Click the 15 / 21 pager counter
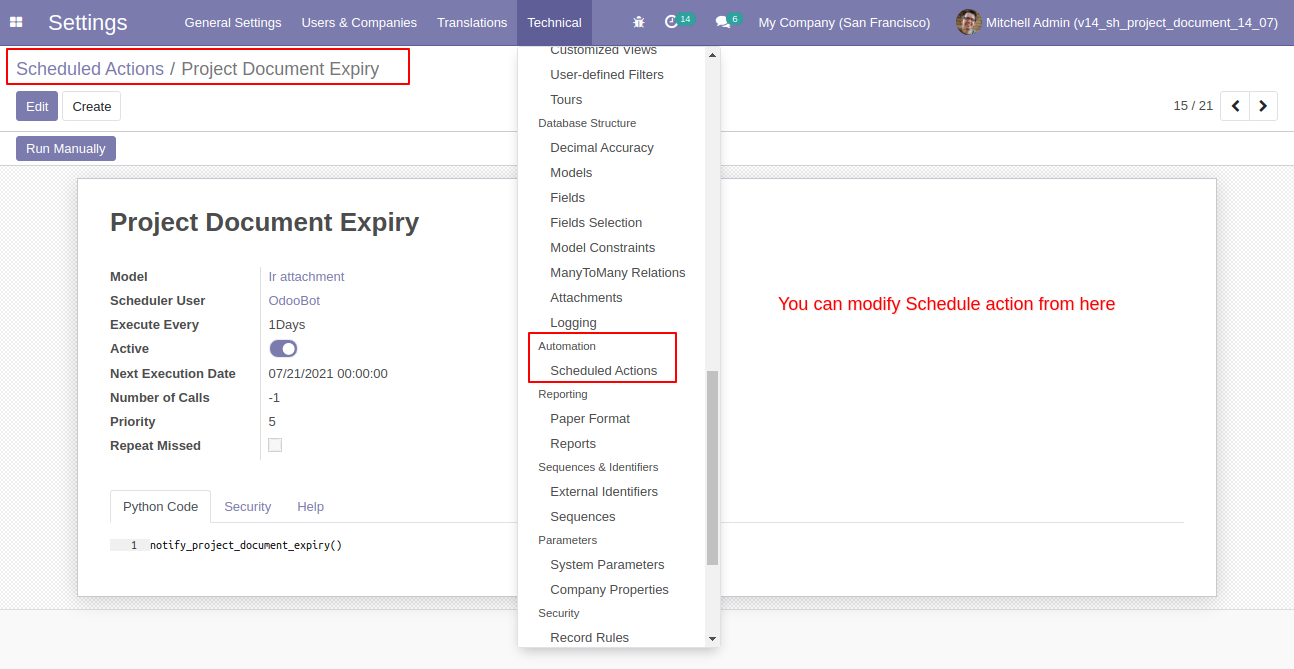 pos(1193,105)
